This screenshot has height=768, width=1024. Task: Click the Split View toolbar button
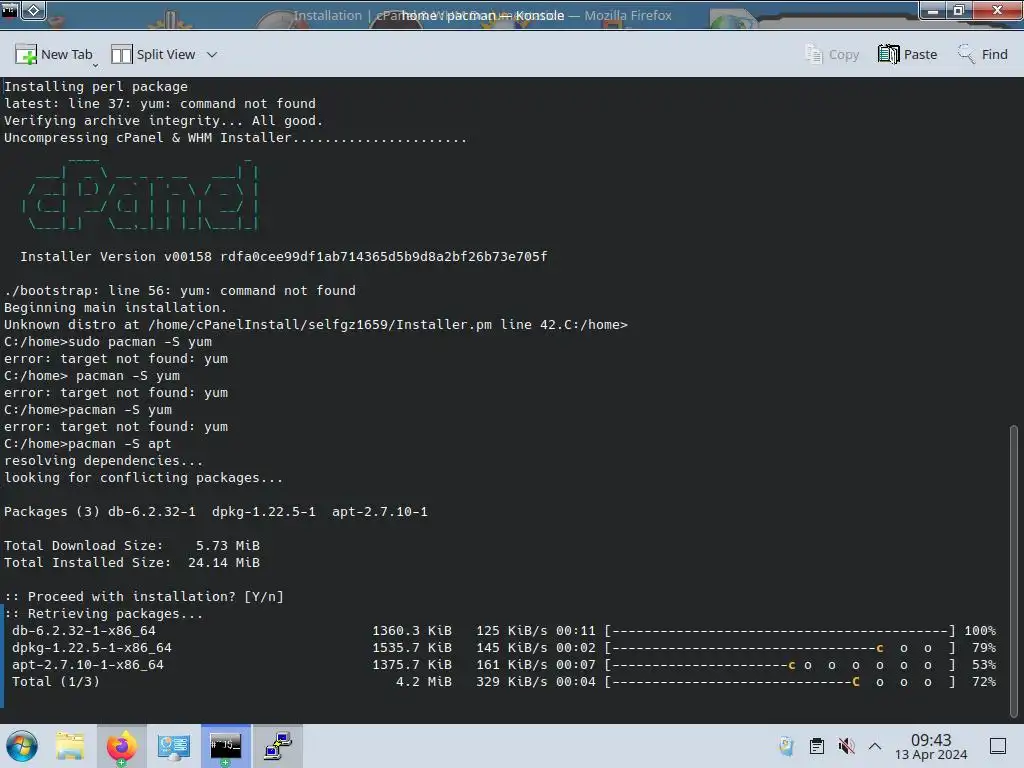[153, 55]
